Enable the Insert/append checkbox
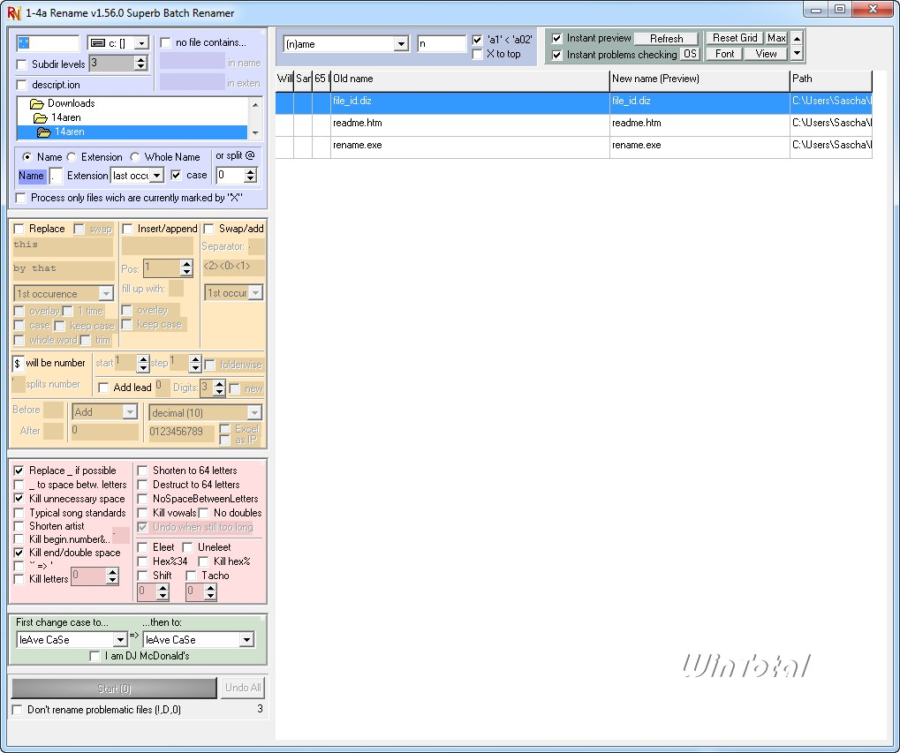The height and width of the screenshot is (753, 900). pos(127,229)
